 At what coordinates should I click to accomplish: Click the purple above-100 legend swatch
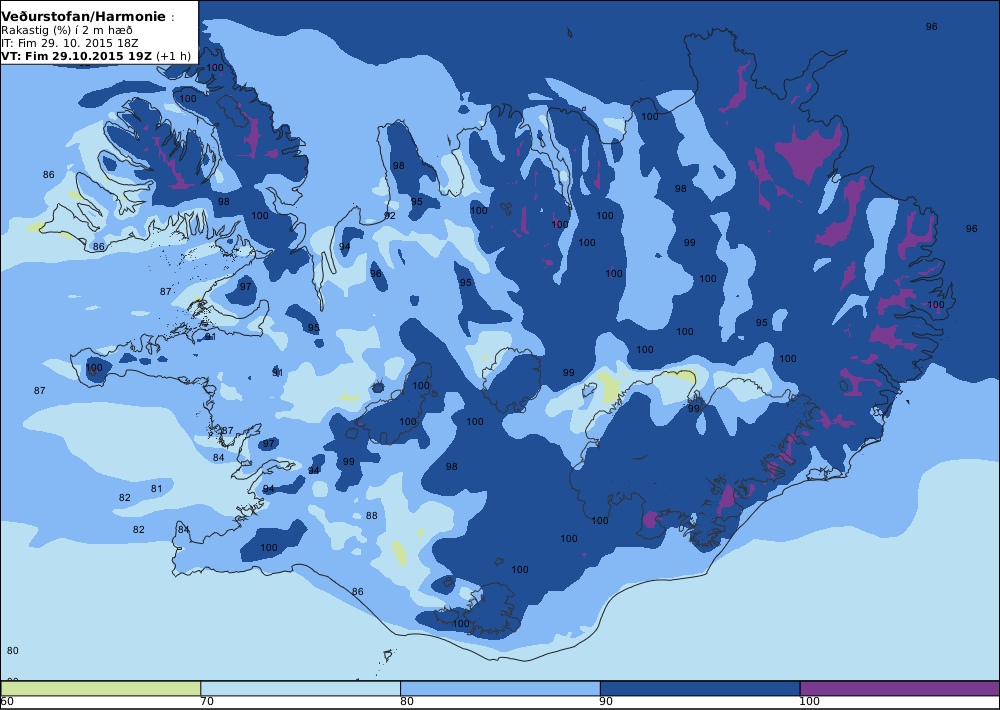click(900, 688)
